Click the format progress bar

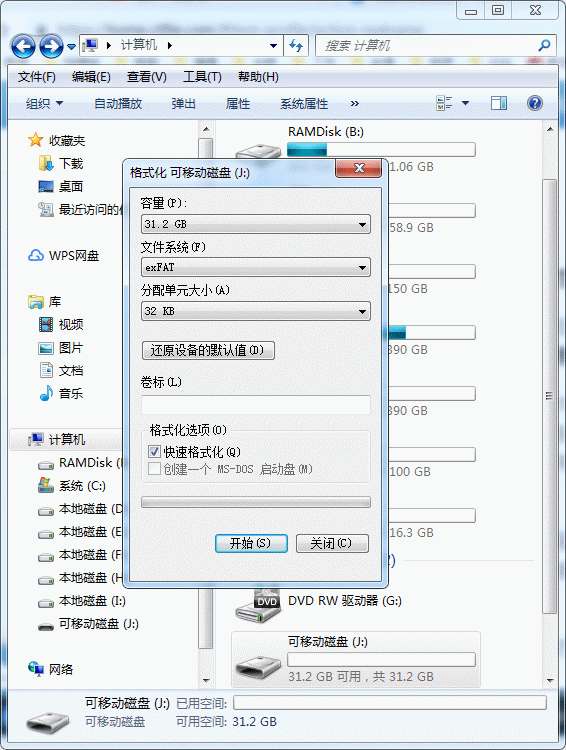256,502
